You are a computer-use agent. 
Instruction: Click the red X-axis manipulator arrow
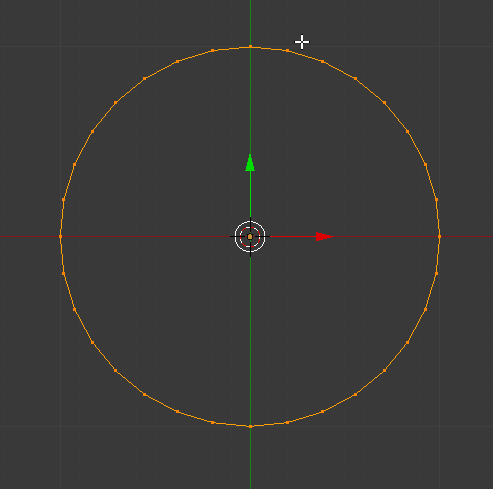coord(325,237)
